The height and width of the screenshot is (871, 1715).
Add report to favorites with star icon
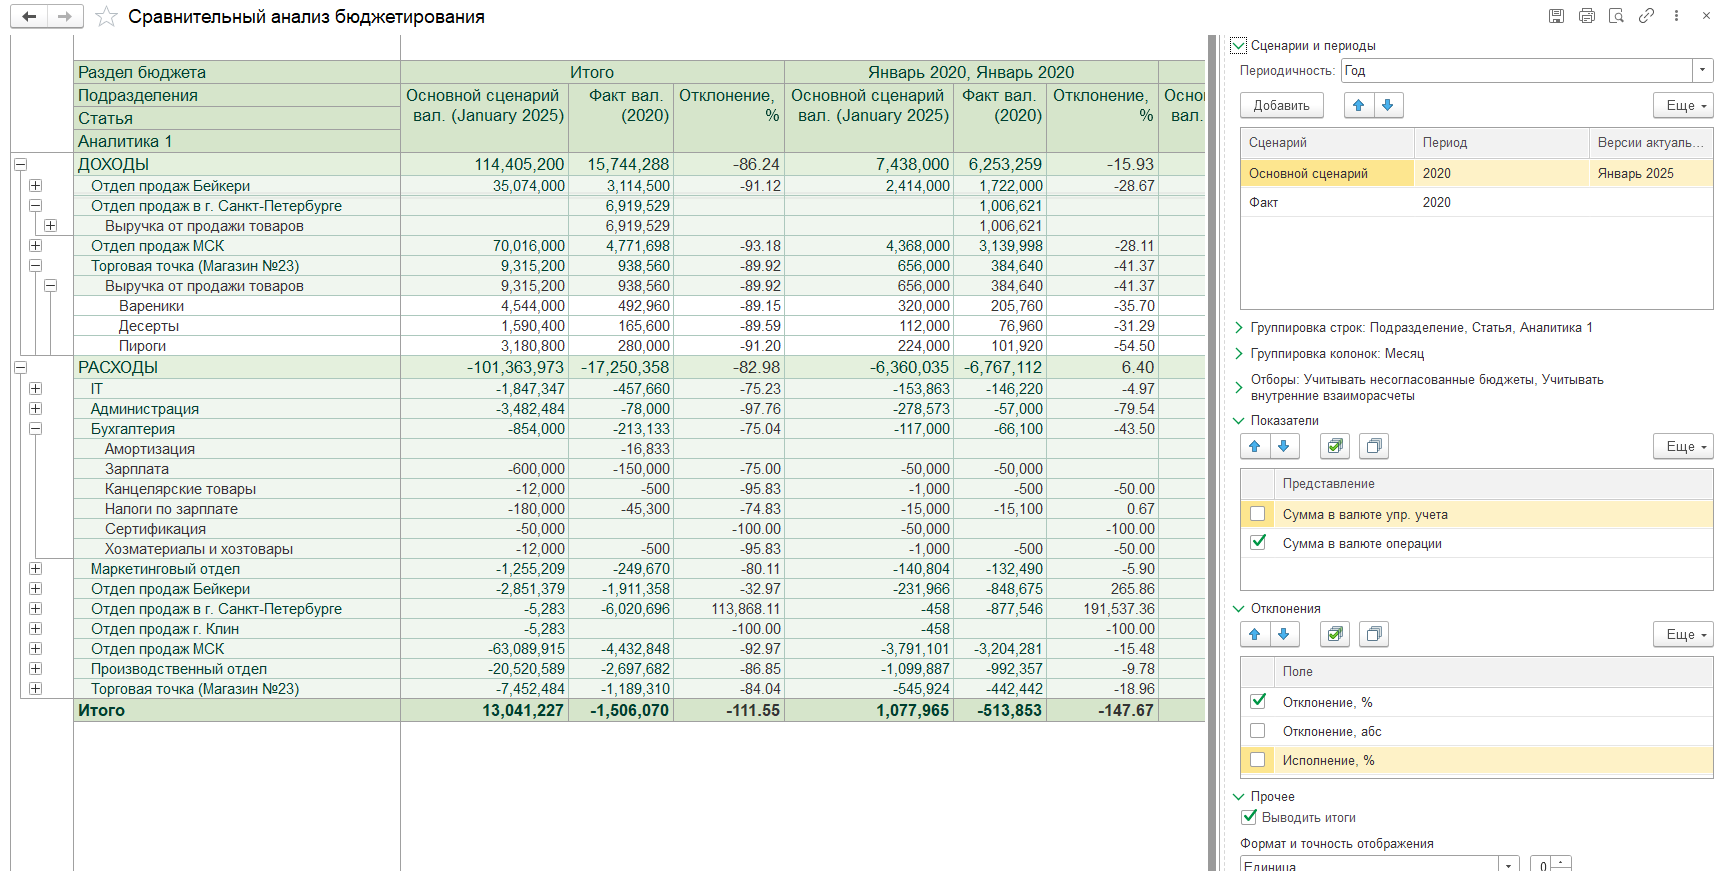[x=106, y=17]
